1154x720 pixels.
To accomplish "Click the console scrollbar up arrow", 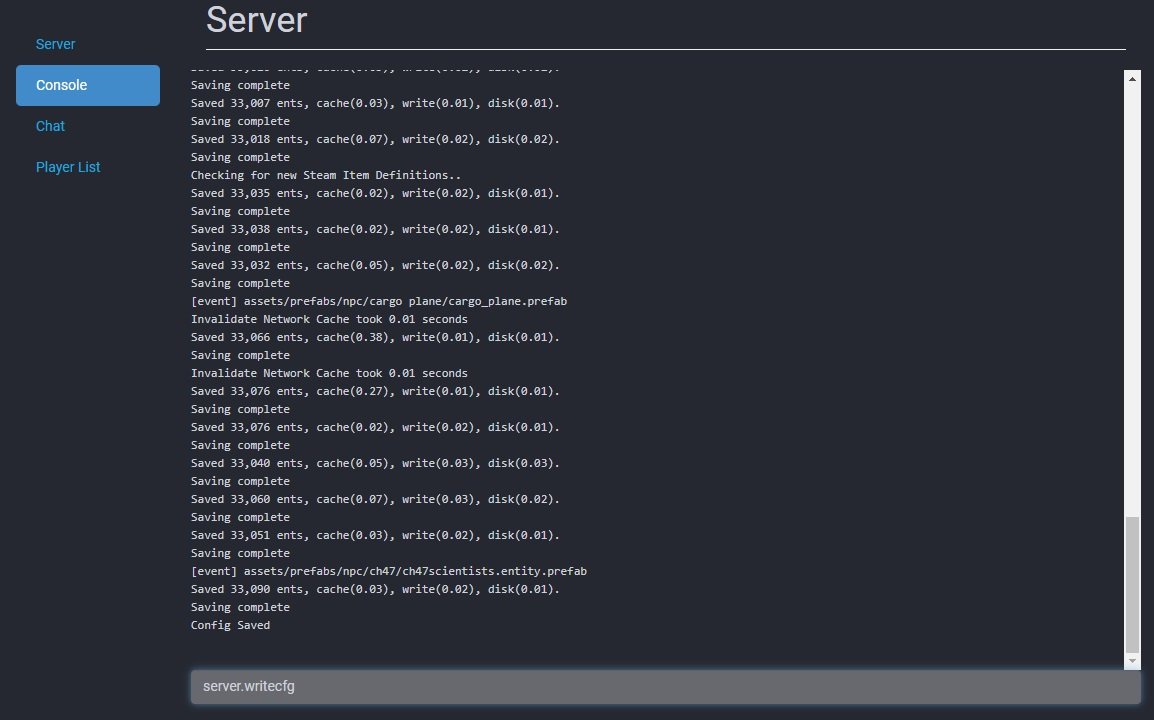I will coord(1132,78).
